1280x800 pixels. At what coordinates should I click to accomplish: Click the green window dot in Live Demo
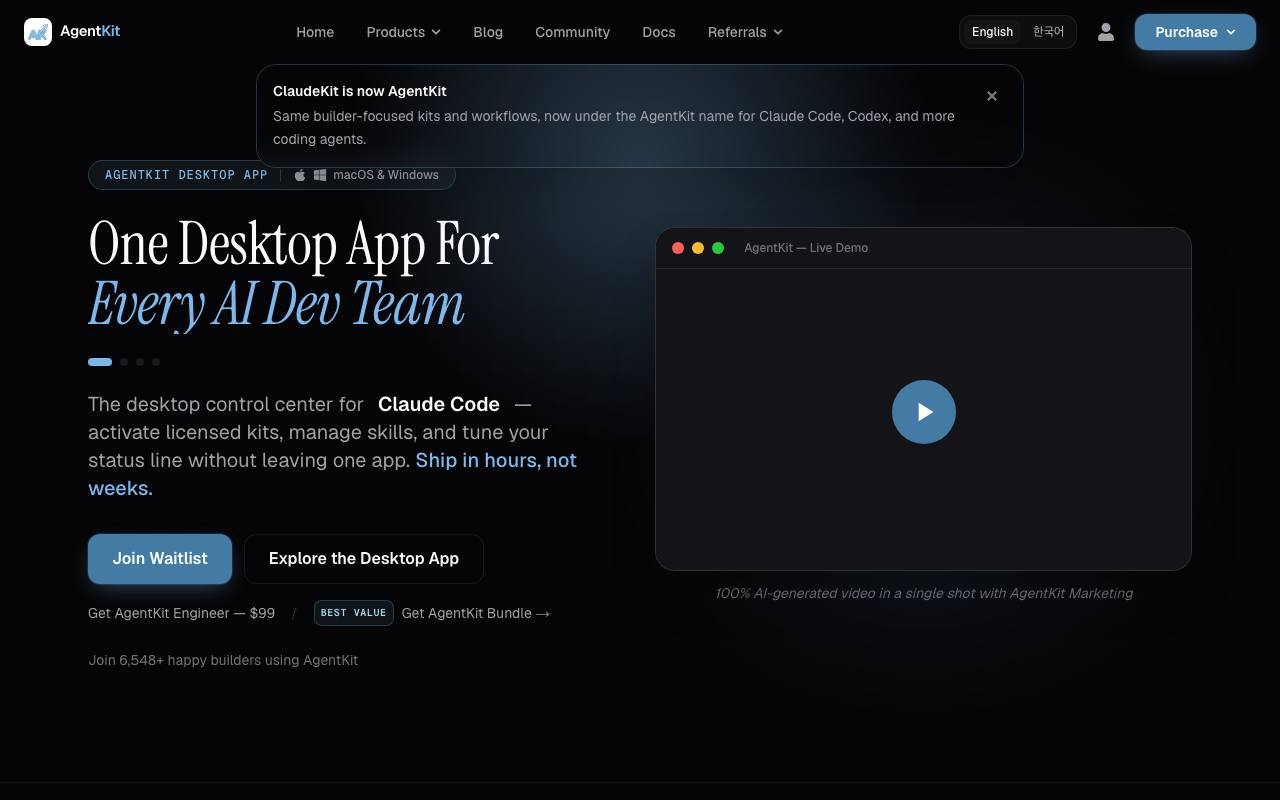tap(718, 248)
